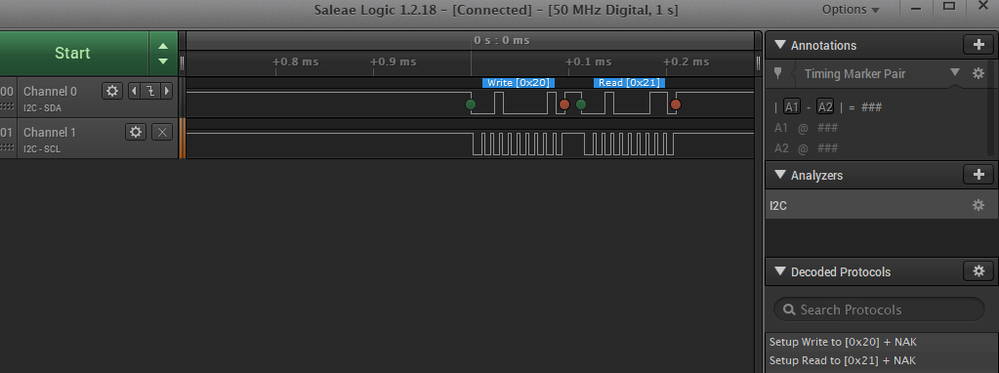
Task: Open capture settings arrows beside Start
Action: point(163,54)
